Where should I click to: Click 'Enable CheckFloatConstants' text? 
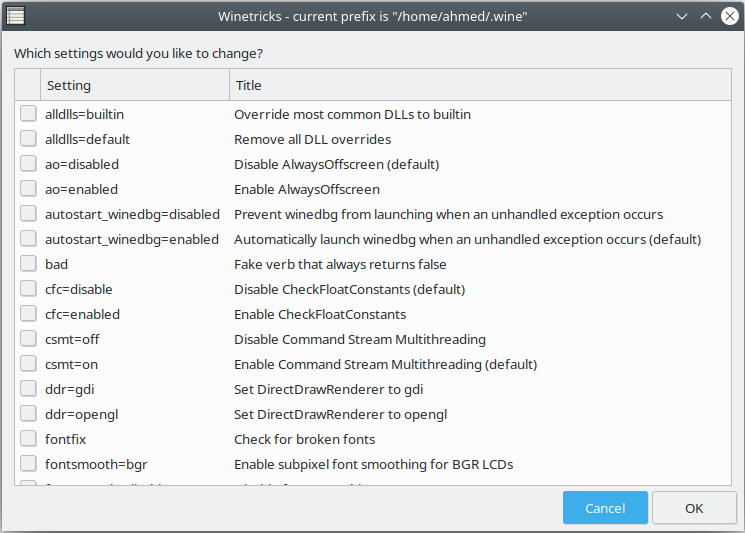click(x=320, y=314)
